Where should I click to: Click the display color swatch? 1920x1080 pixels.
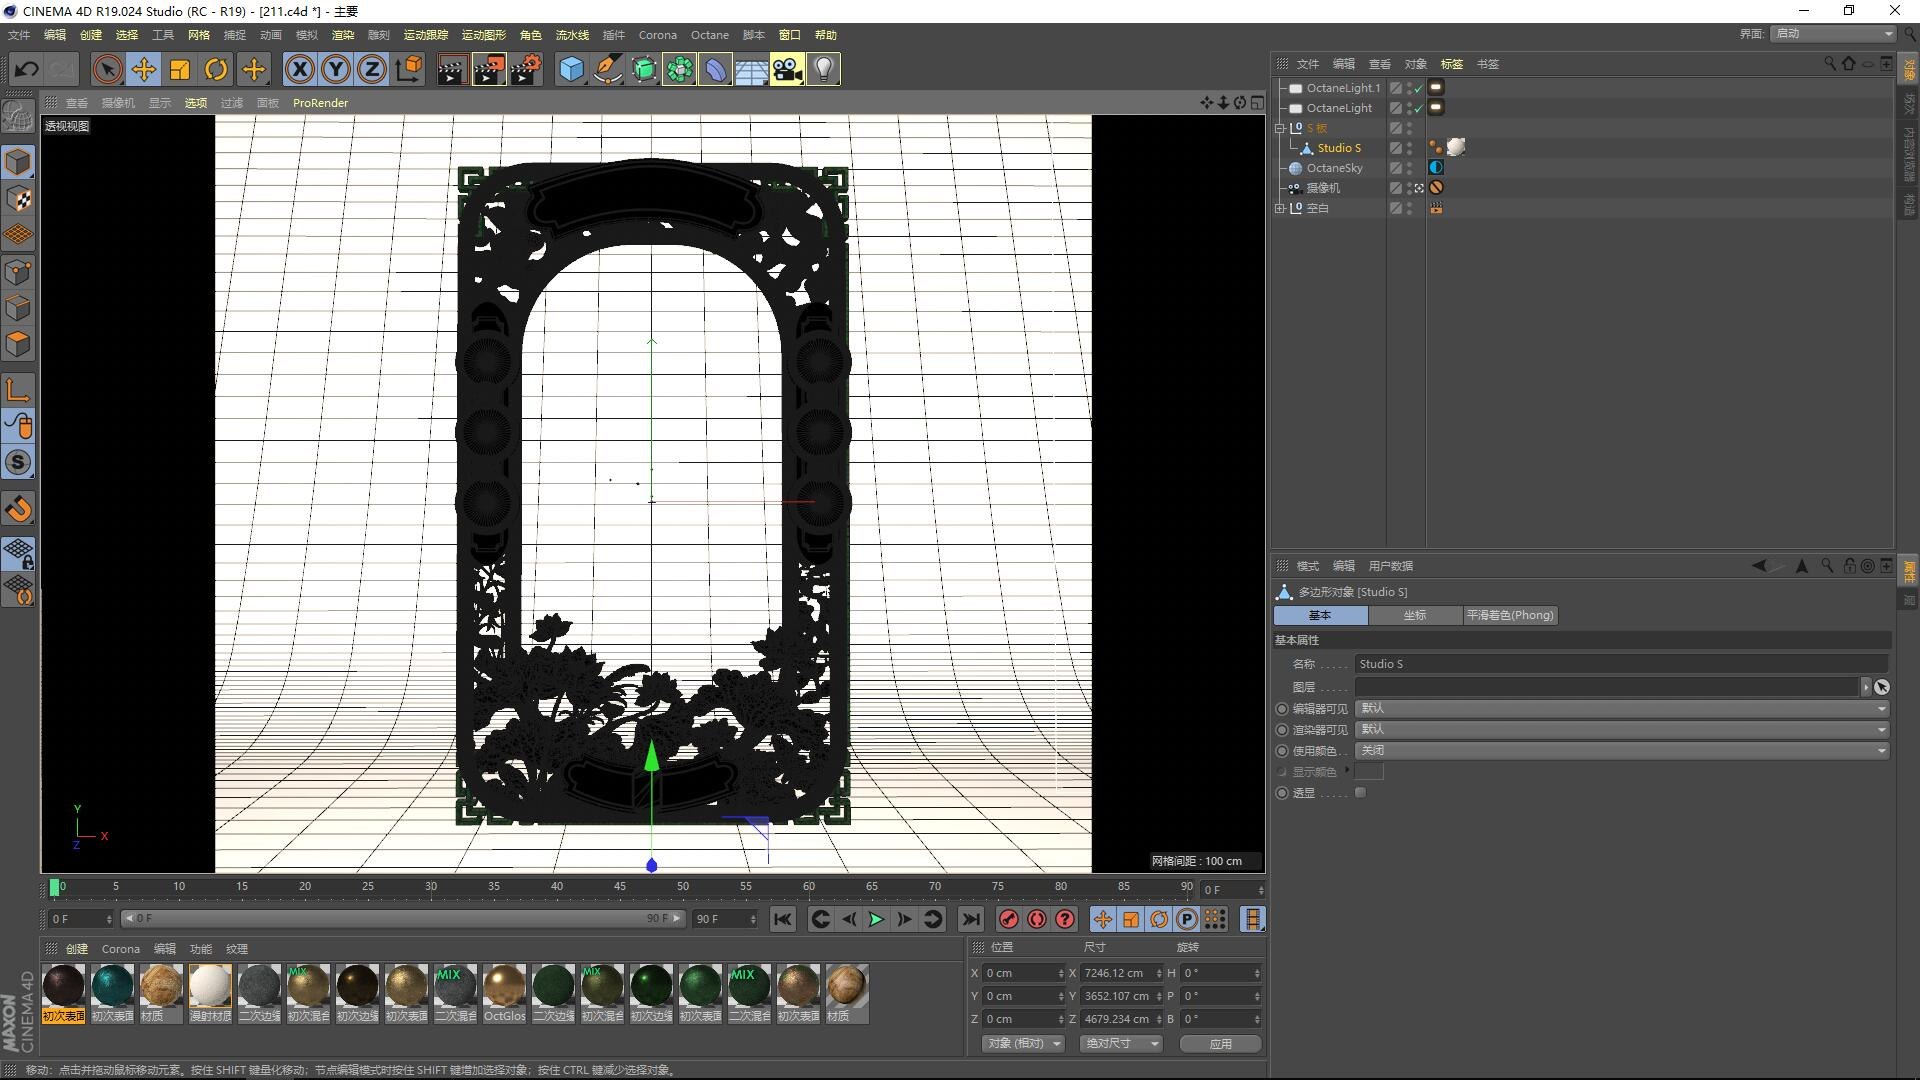(x=1369, y=771)
